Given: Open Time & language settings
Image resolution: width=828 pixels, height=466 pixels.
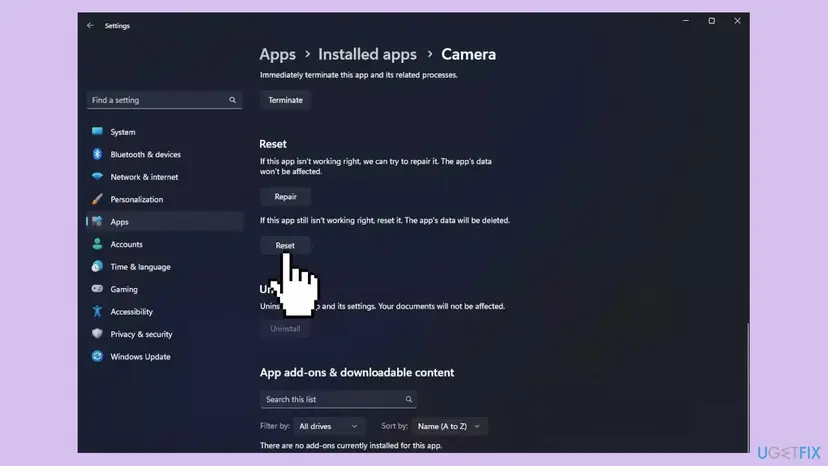Looking at the screenshot, I should tap(164, 267).
